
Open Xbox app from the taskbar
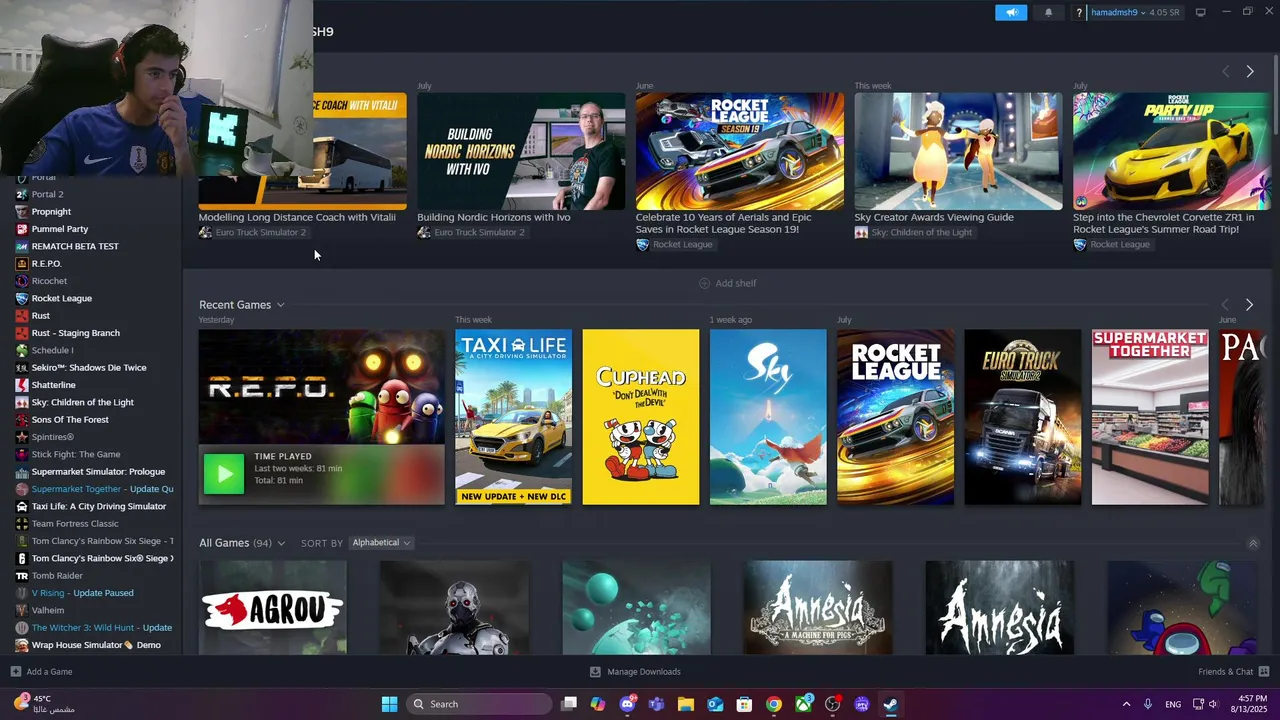click(803, 704)
